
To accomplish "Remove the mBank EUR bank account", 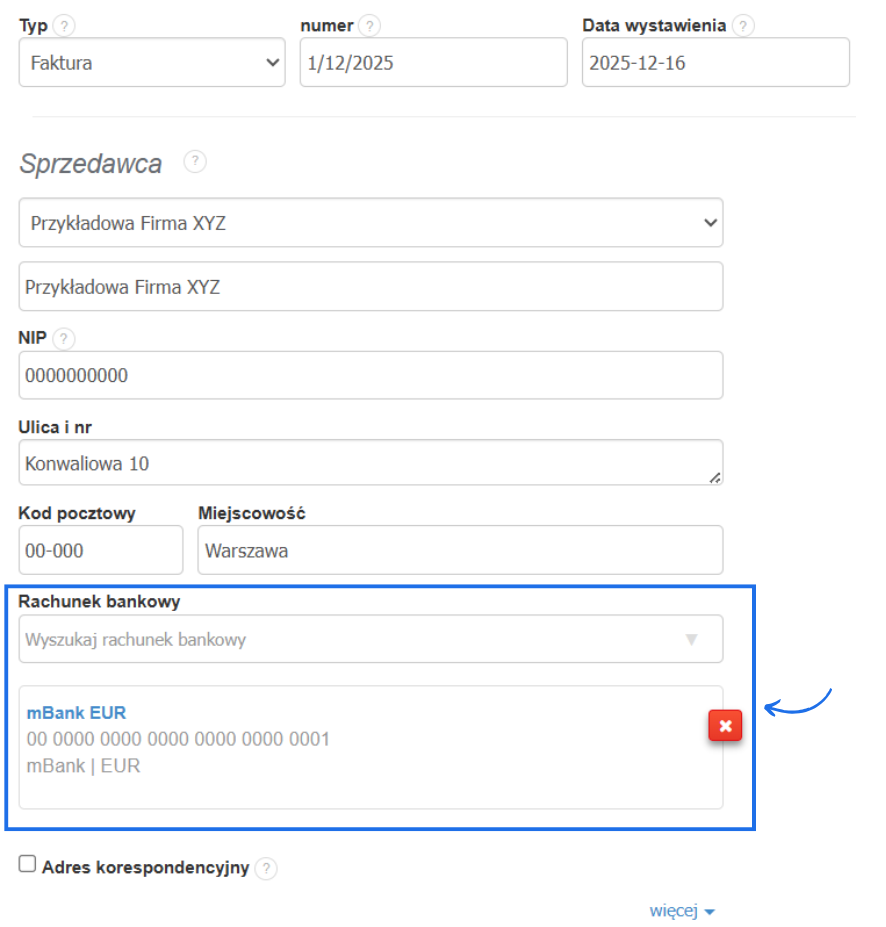I will tap(725, 726).
